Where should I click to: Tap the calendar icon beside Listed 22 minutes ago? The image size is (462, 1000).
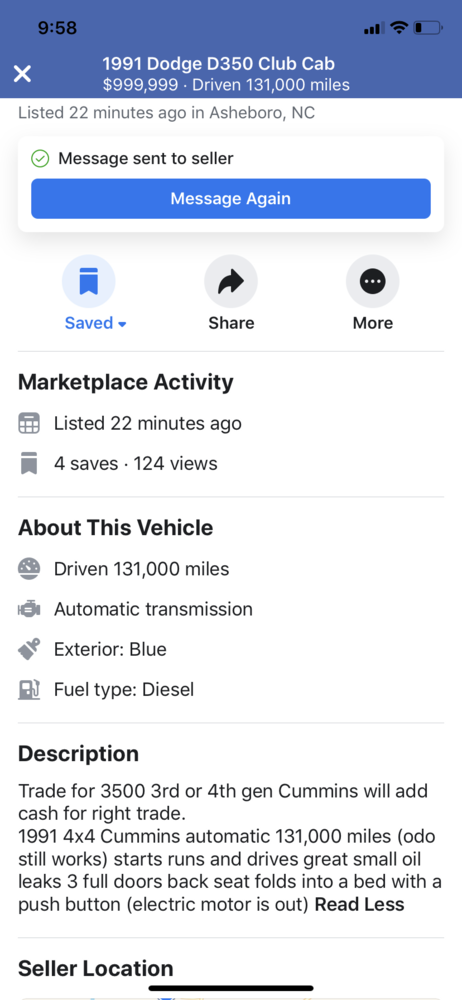tap(29, 423)
